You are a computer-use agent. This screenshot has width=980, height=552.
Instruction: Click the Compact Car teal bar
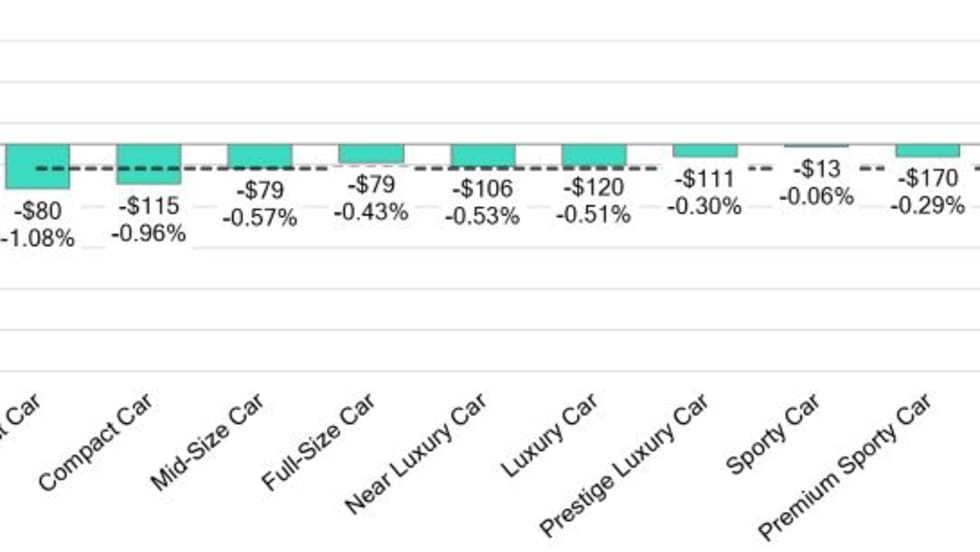click(x=149, y=164)
